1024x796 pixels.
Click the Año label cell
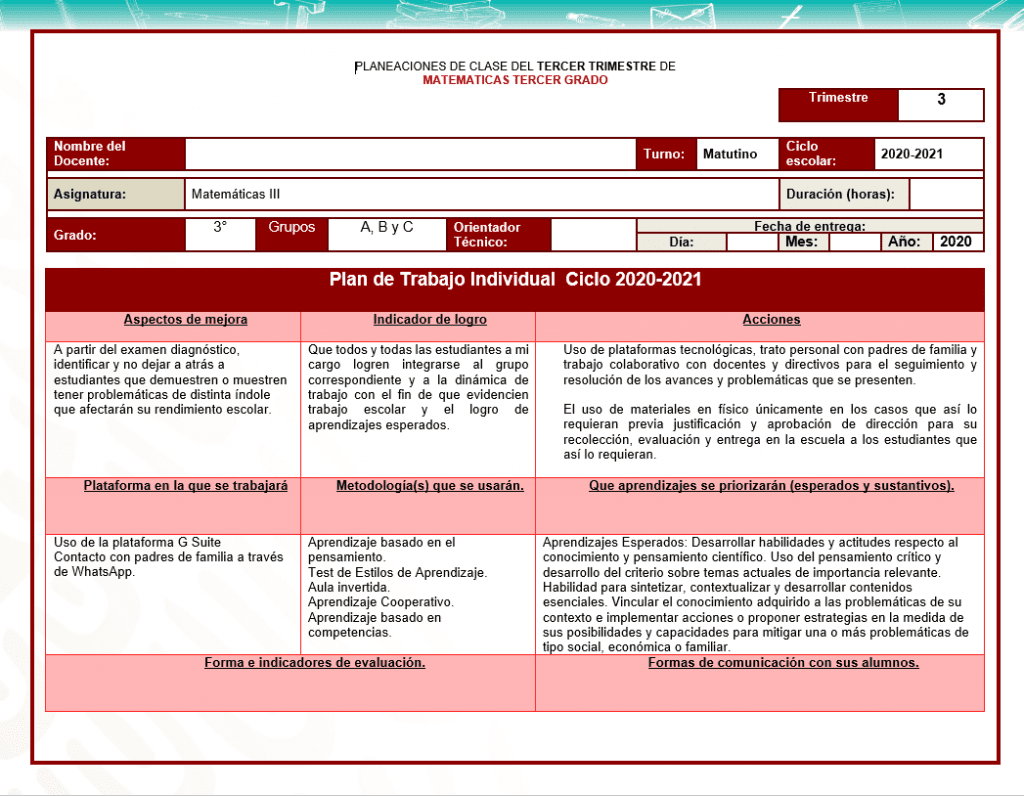coord(906,242)
